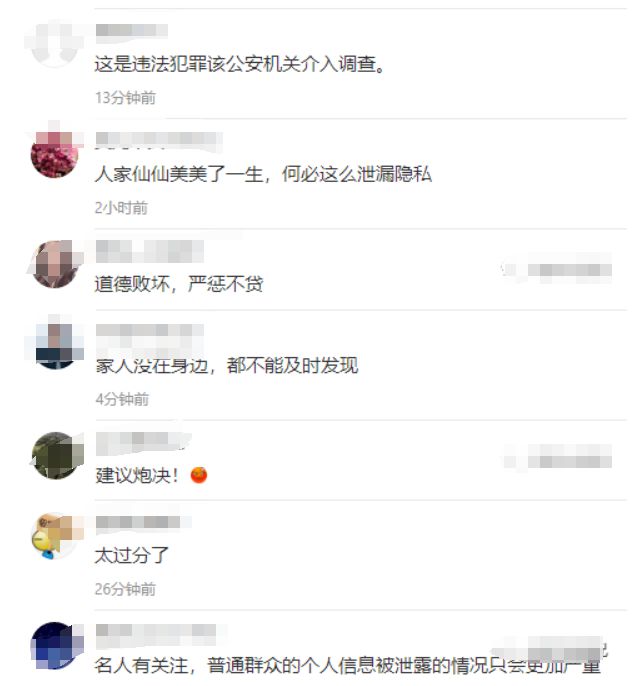Click avatar beside '道德败坏，严惩不贷' comment
The height and width of the screenshot is (686, 644).
click(x=55, y=264)
